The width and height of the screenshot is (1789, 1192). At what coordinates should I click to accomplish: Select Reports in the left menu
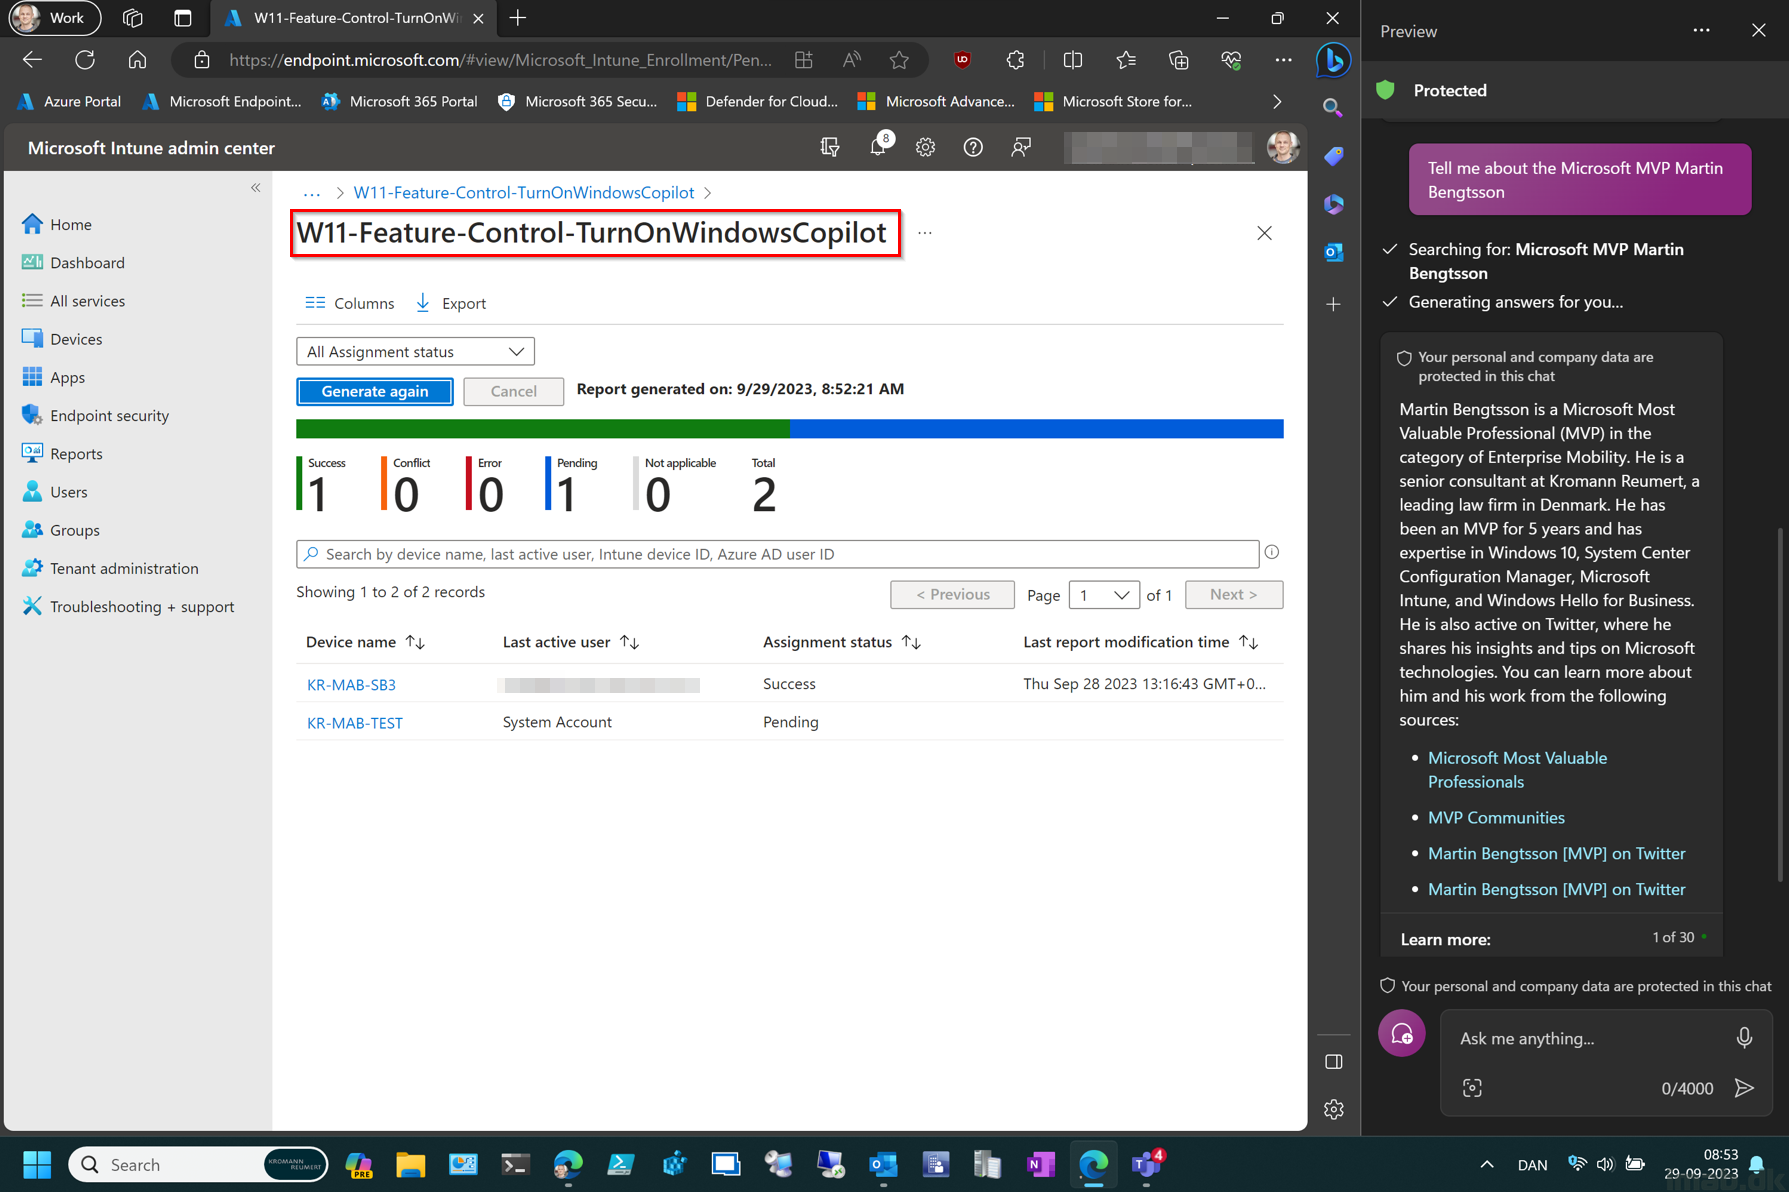click(76, 454)
